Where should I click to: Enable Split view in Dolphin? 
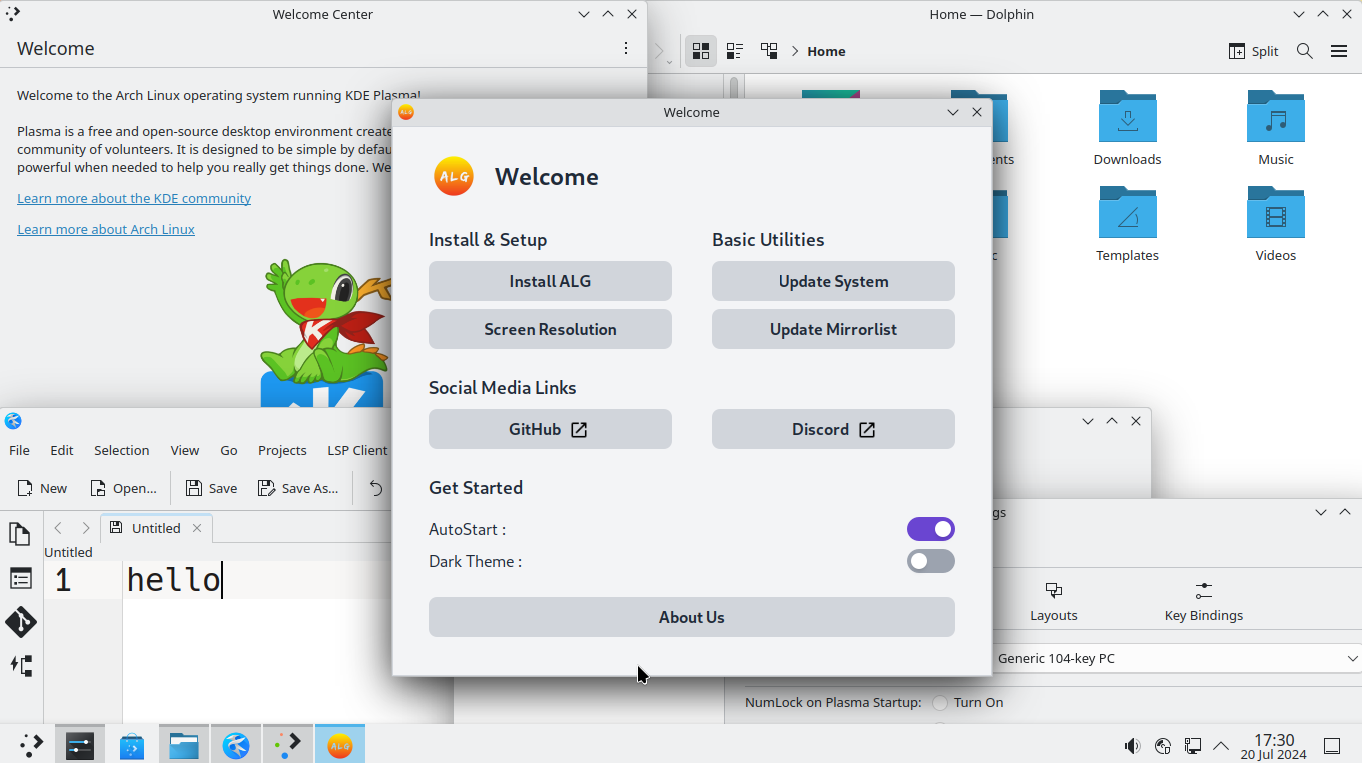pyautogui.click(x=1253, y=50)
